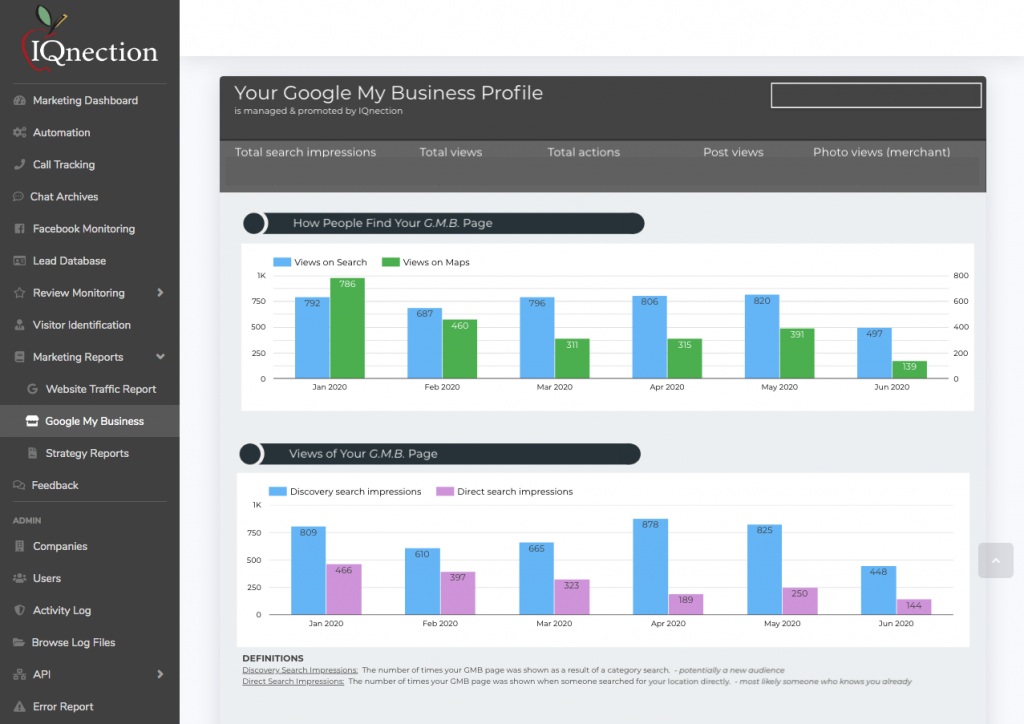Click the How People Find Your G.M.B. Page heading
1024x724 pixels.
[392, 223]
